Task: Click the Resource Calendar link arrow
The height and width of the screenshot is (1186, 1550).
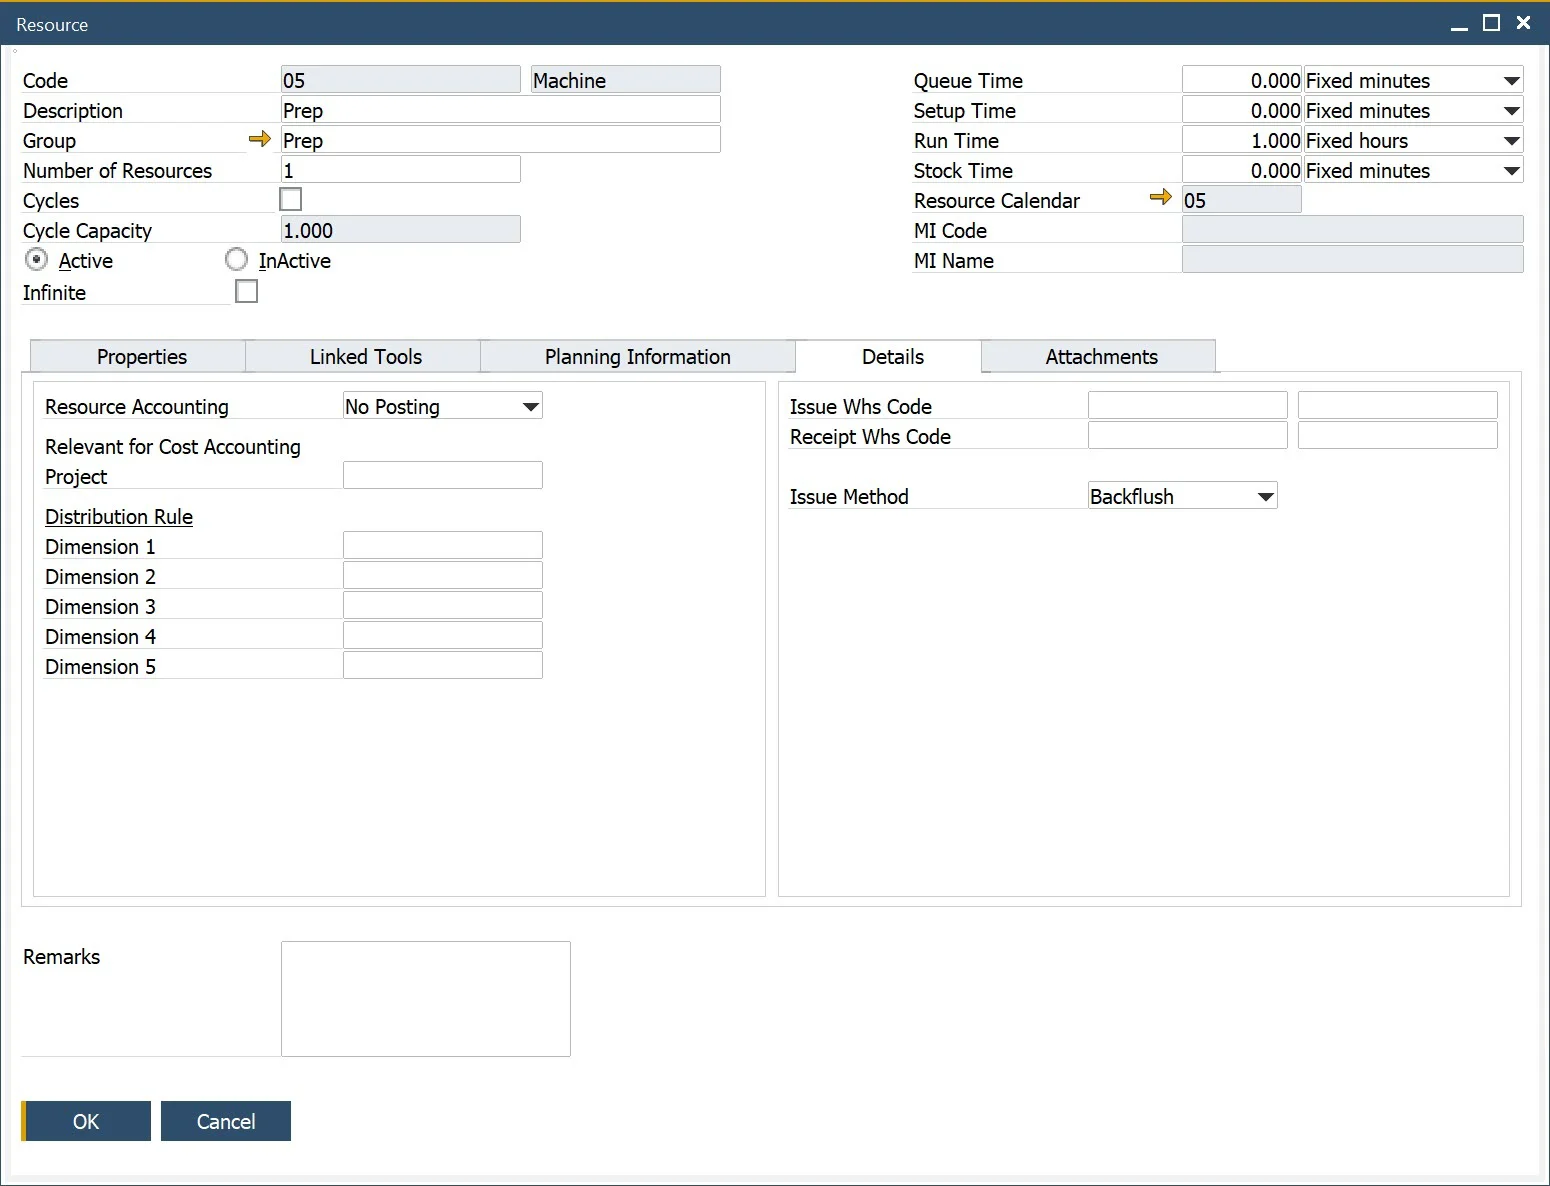Action: point(1160,197)
